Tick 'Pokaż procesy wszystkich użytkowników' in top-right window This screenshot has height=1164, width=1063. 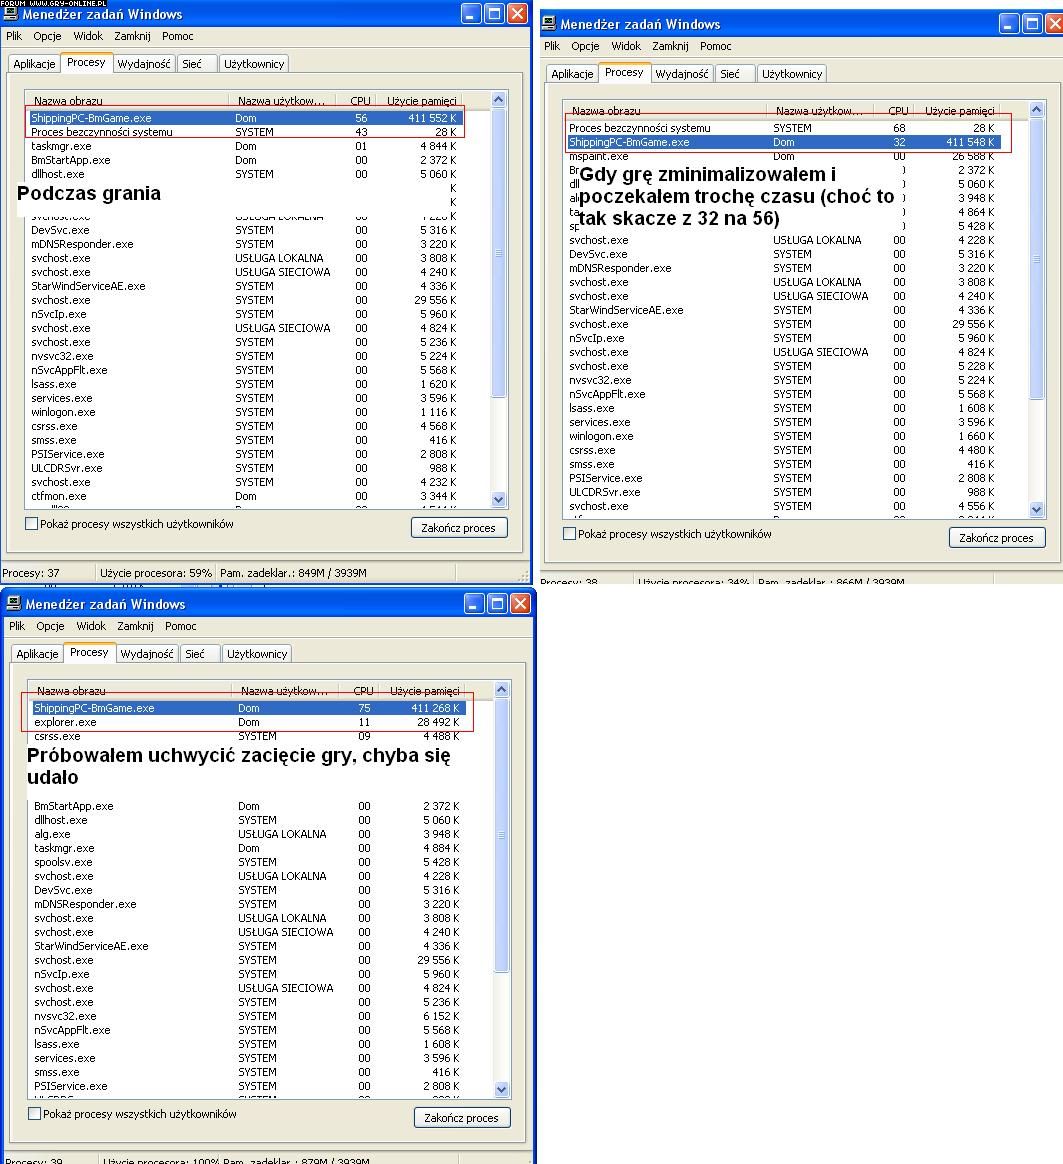569,534
